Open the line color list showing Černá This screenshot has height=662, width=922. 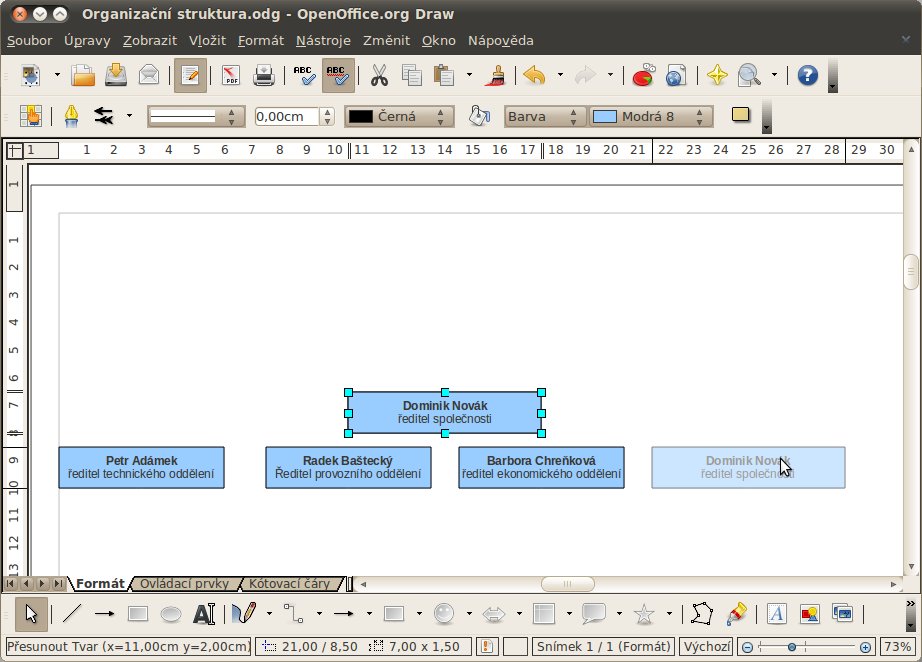(399, 116)
